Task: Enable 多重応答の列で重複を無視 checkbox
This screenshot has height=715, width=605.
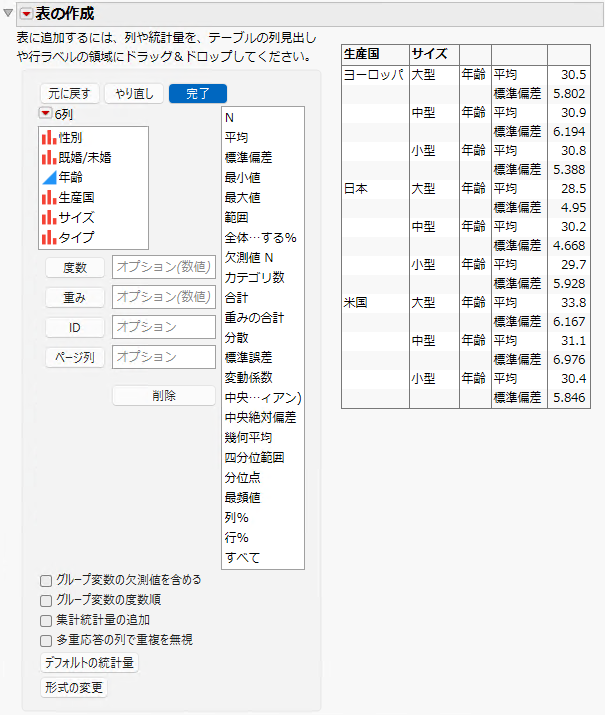Action: tap(46, 641)
